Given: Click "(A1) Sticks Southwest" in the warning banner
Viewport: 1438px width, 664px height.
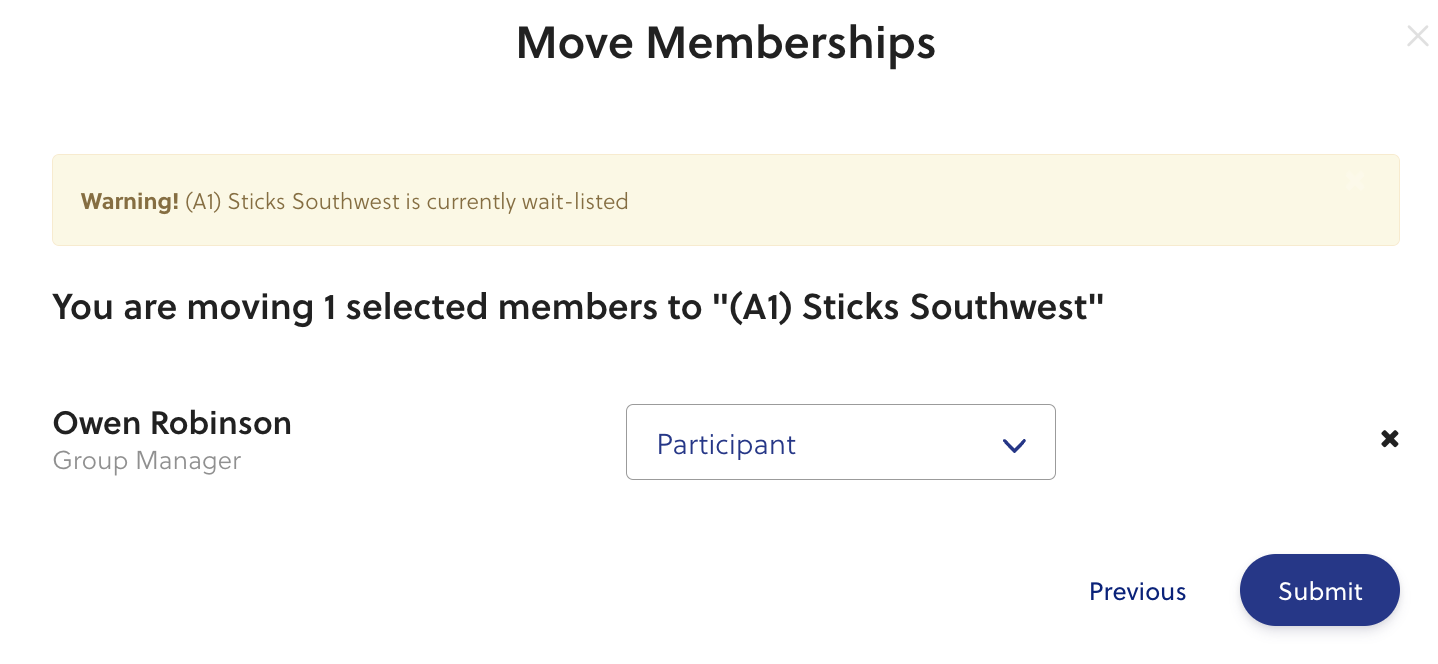Looking at the screenshot, I should (292, 201).
